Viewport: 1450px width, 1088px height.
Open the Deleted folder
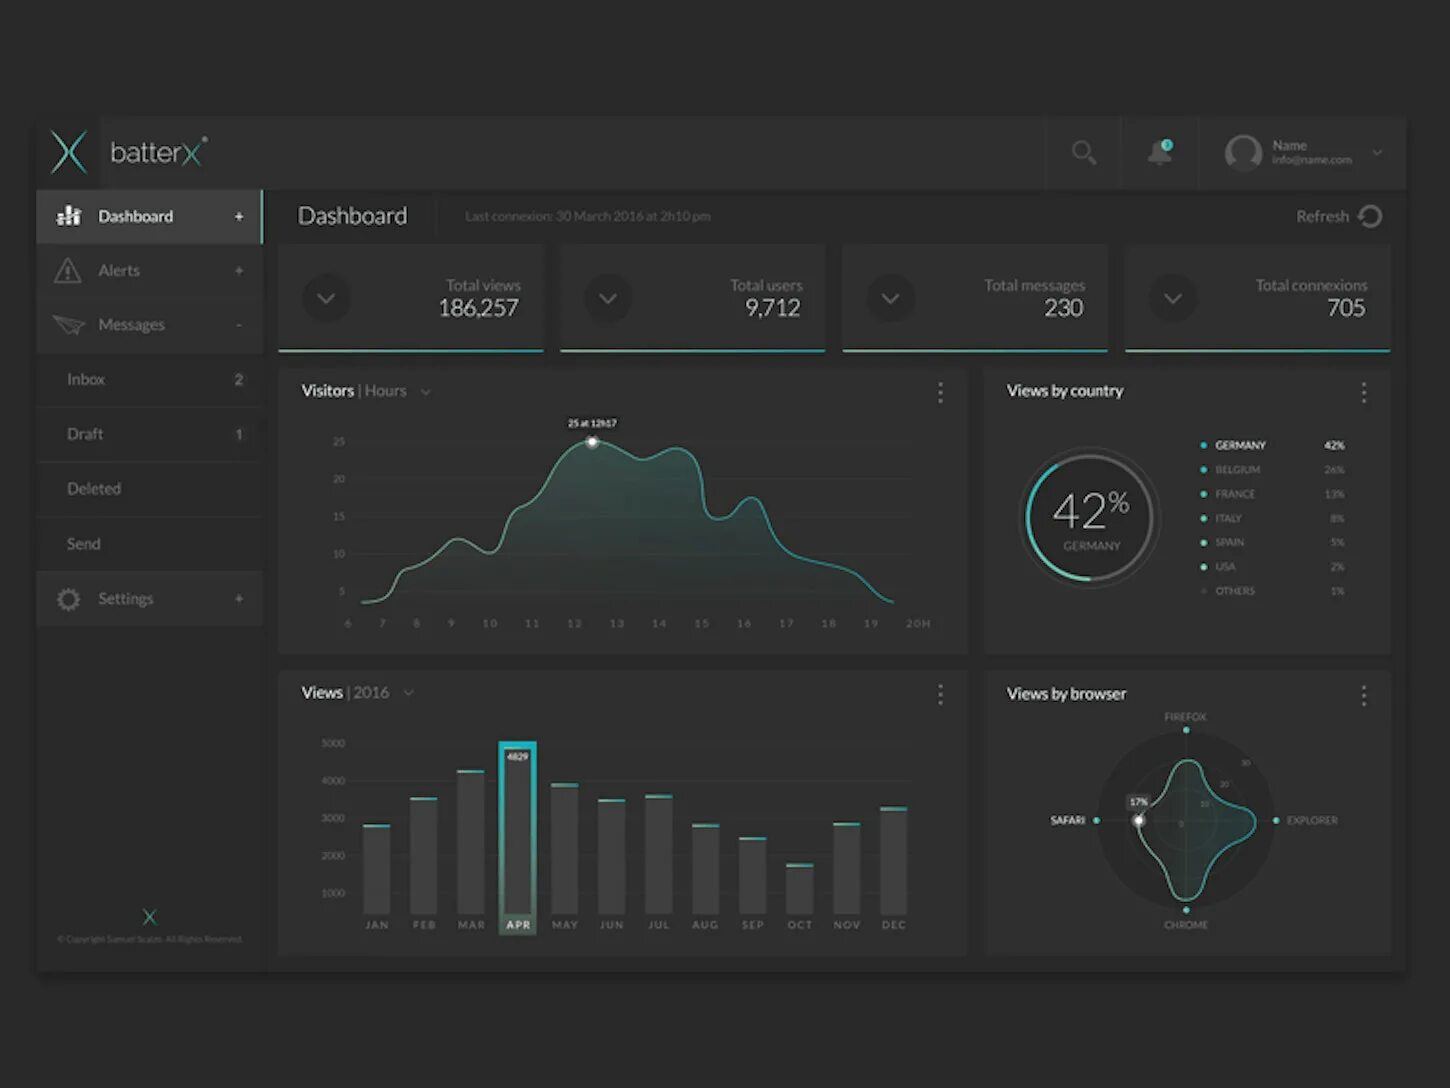[150, 489]
